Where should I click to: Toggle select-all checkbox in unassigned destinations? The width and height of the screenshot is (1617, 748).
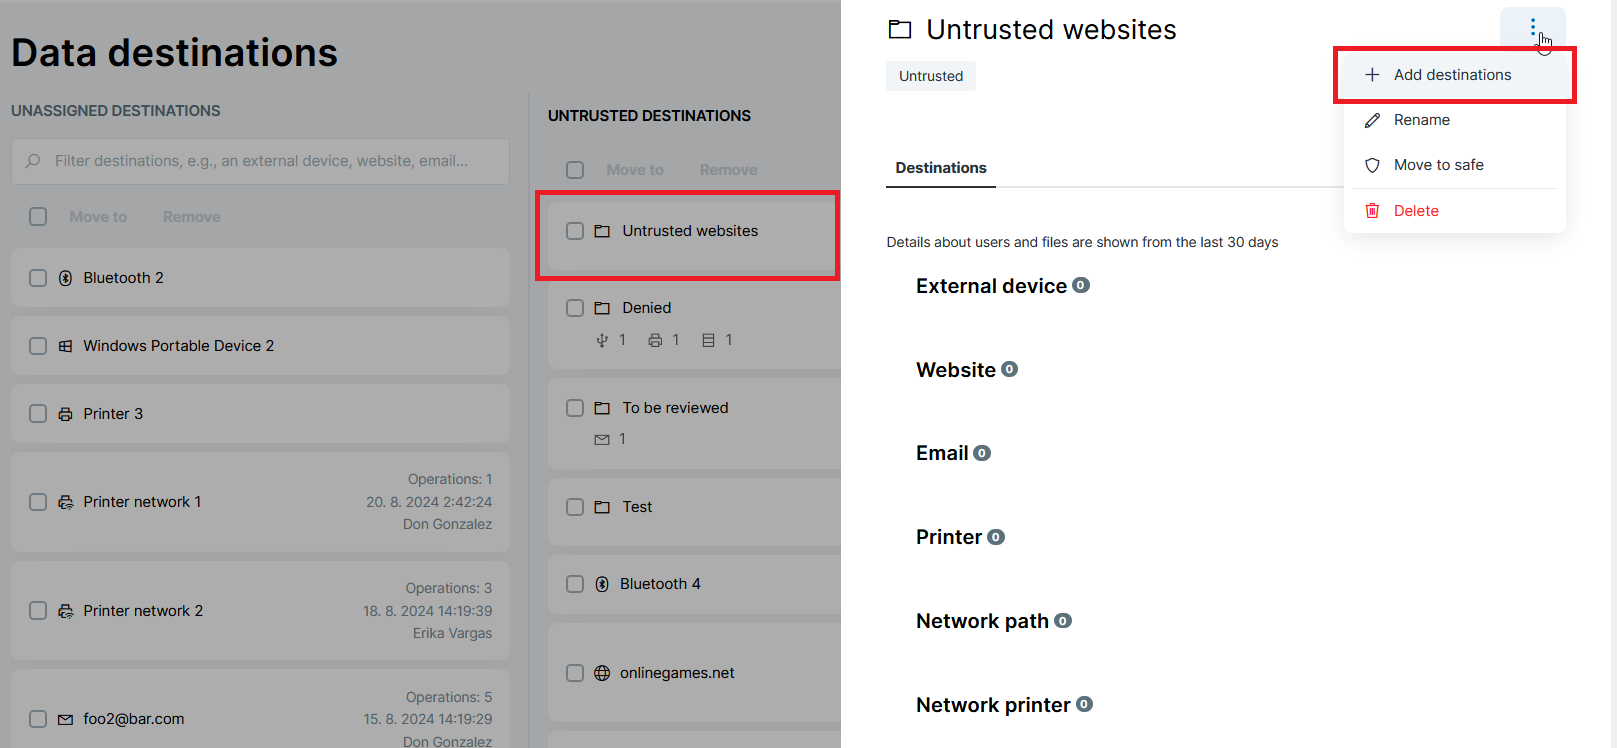click(x=38, y=217)
